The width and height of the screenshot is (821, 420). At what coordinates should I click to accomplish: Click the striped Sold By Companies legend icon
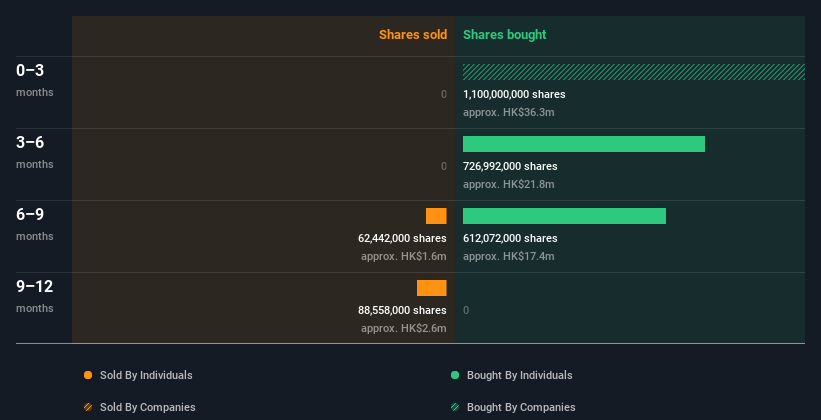coord(88,407)
